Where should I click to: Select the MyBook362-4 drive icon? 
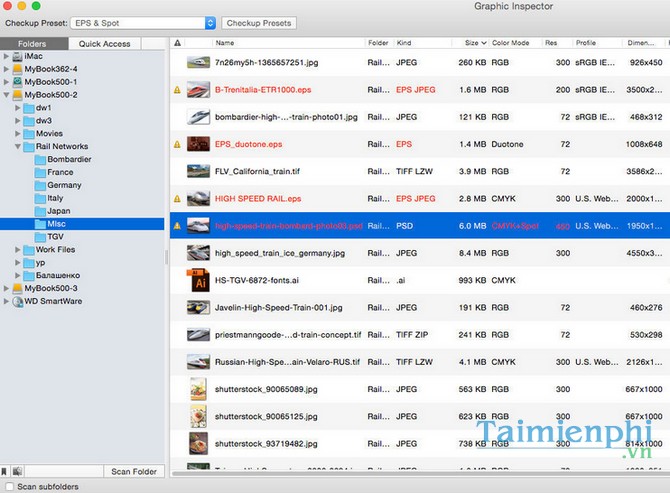[x=18, y=69]
